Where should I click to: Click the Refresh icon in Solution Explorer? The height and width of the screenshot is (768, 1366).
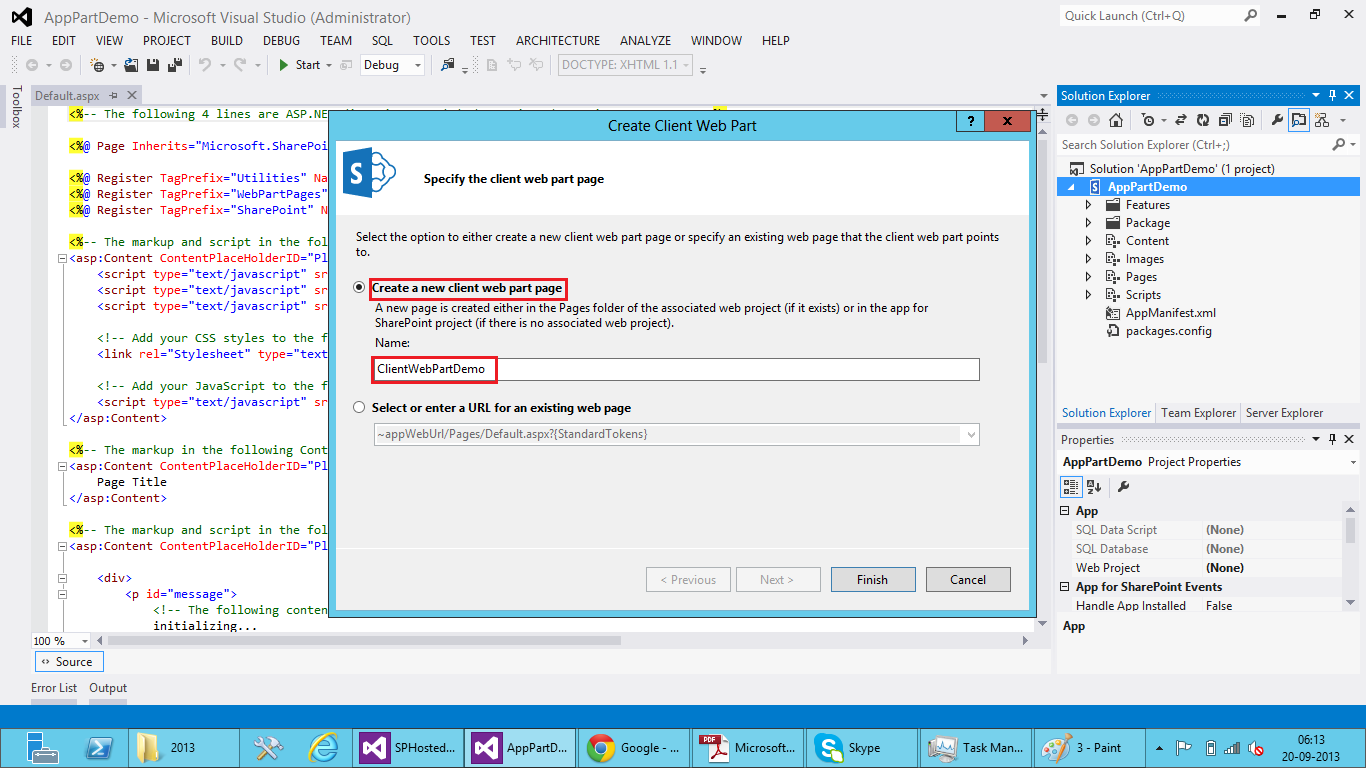(1203, 119)
